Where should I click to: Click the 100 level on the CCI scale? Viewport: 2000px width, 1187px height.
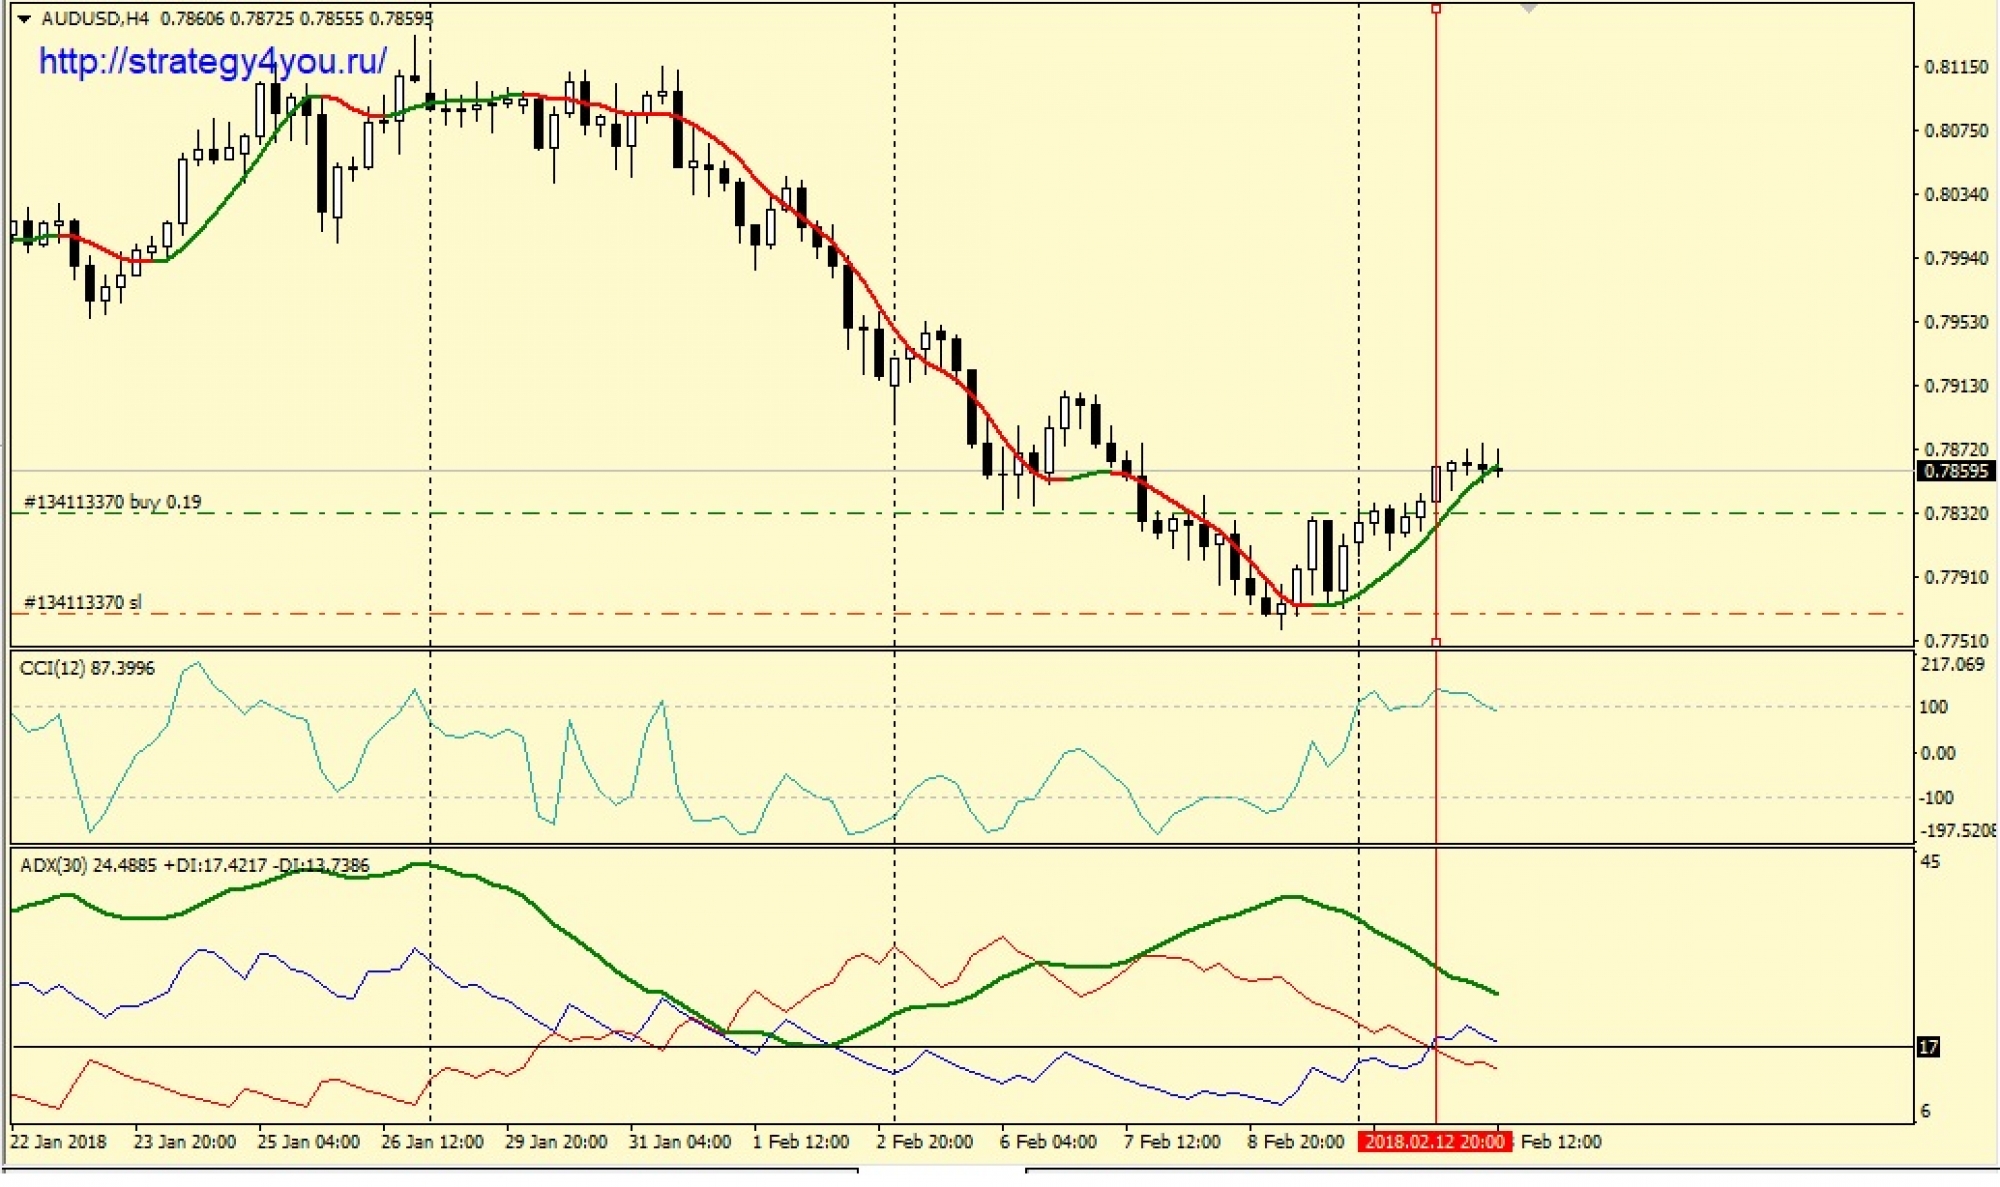point(1933,707)
